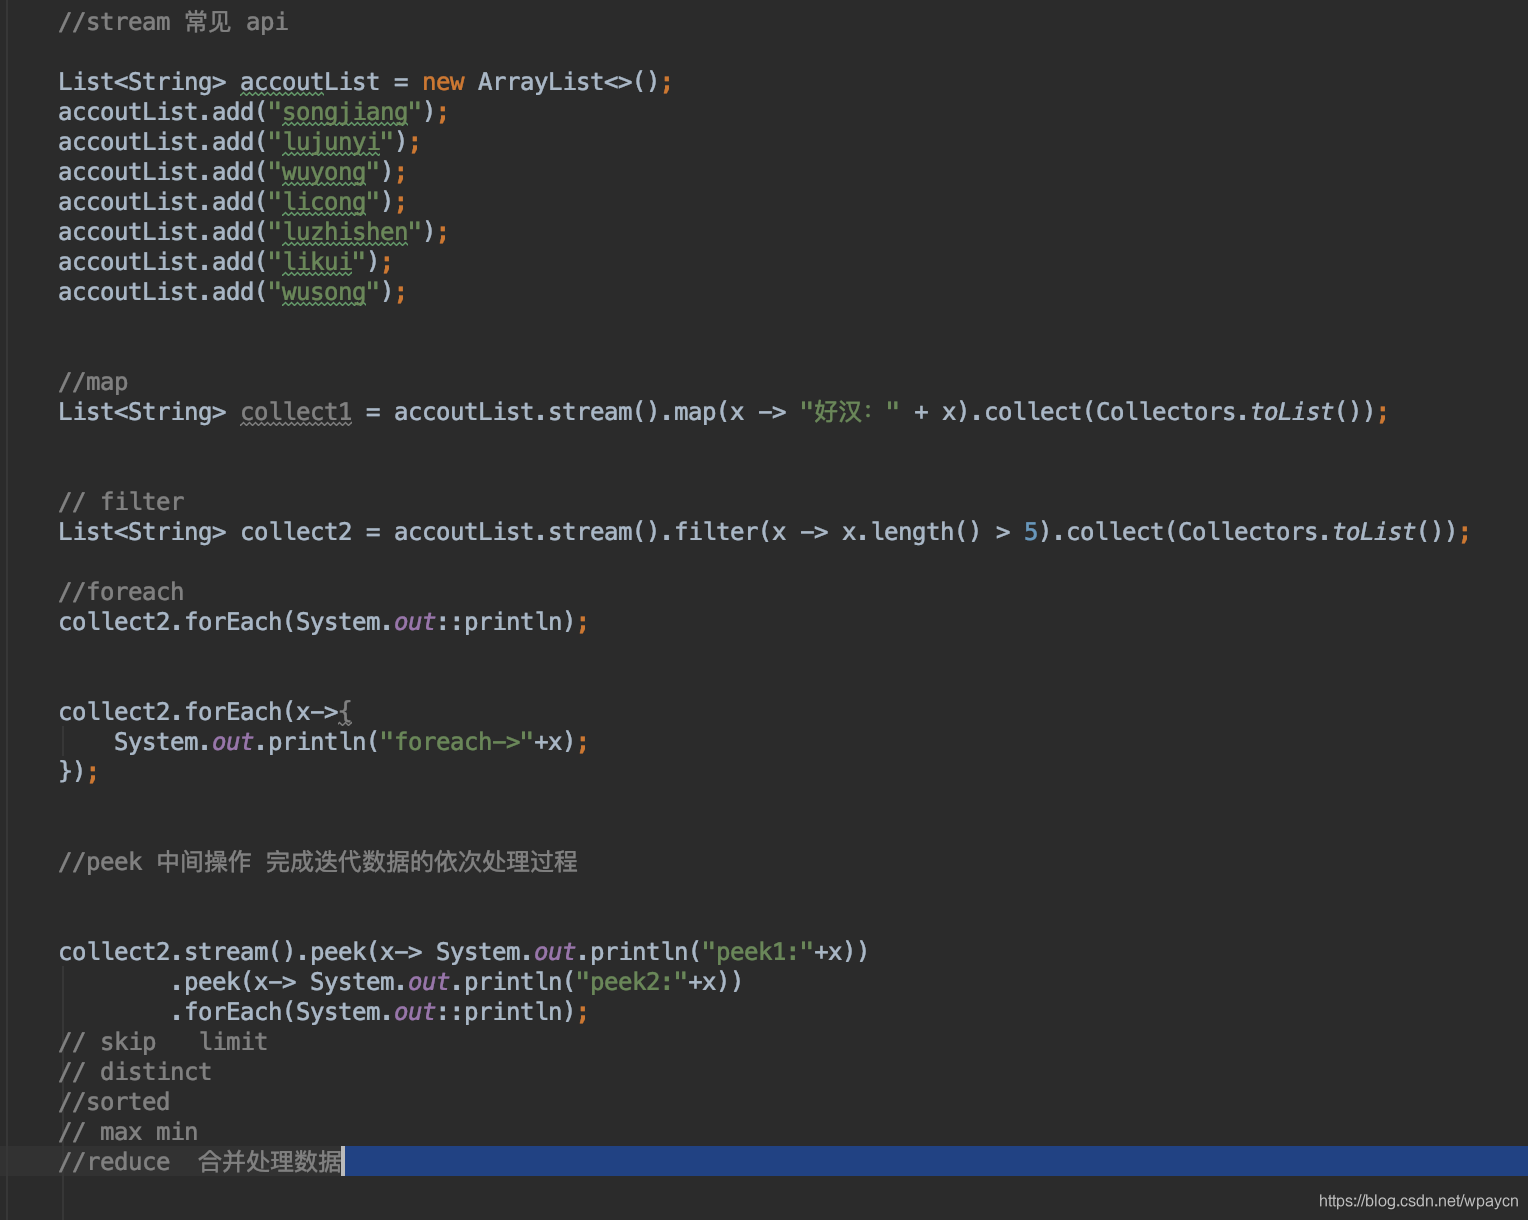1528x1220 pixels.
Task: Click toList in the map line
Action: click(1291, 412)
